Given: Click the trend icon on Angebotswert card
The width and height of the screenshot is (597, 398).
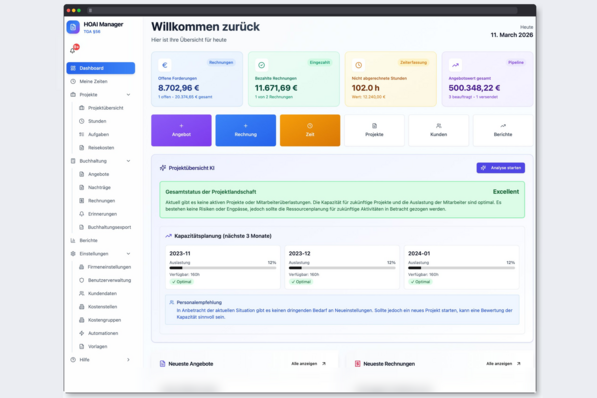Looking at the screenshot, I should (x=455, y=65).
